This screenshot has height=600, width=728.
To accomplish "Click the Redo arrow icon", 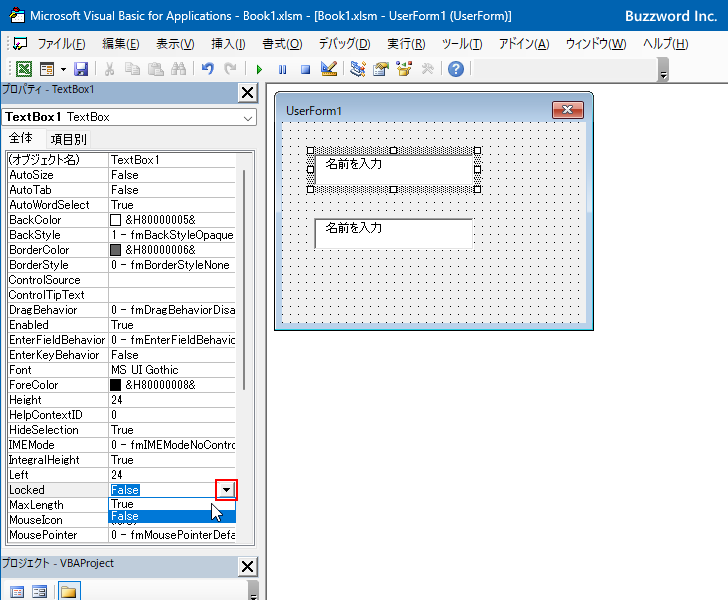I will point(230,69).
